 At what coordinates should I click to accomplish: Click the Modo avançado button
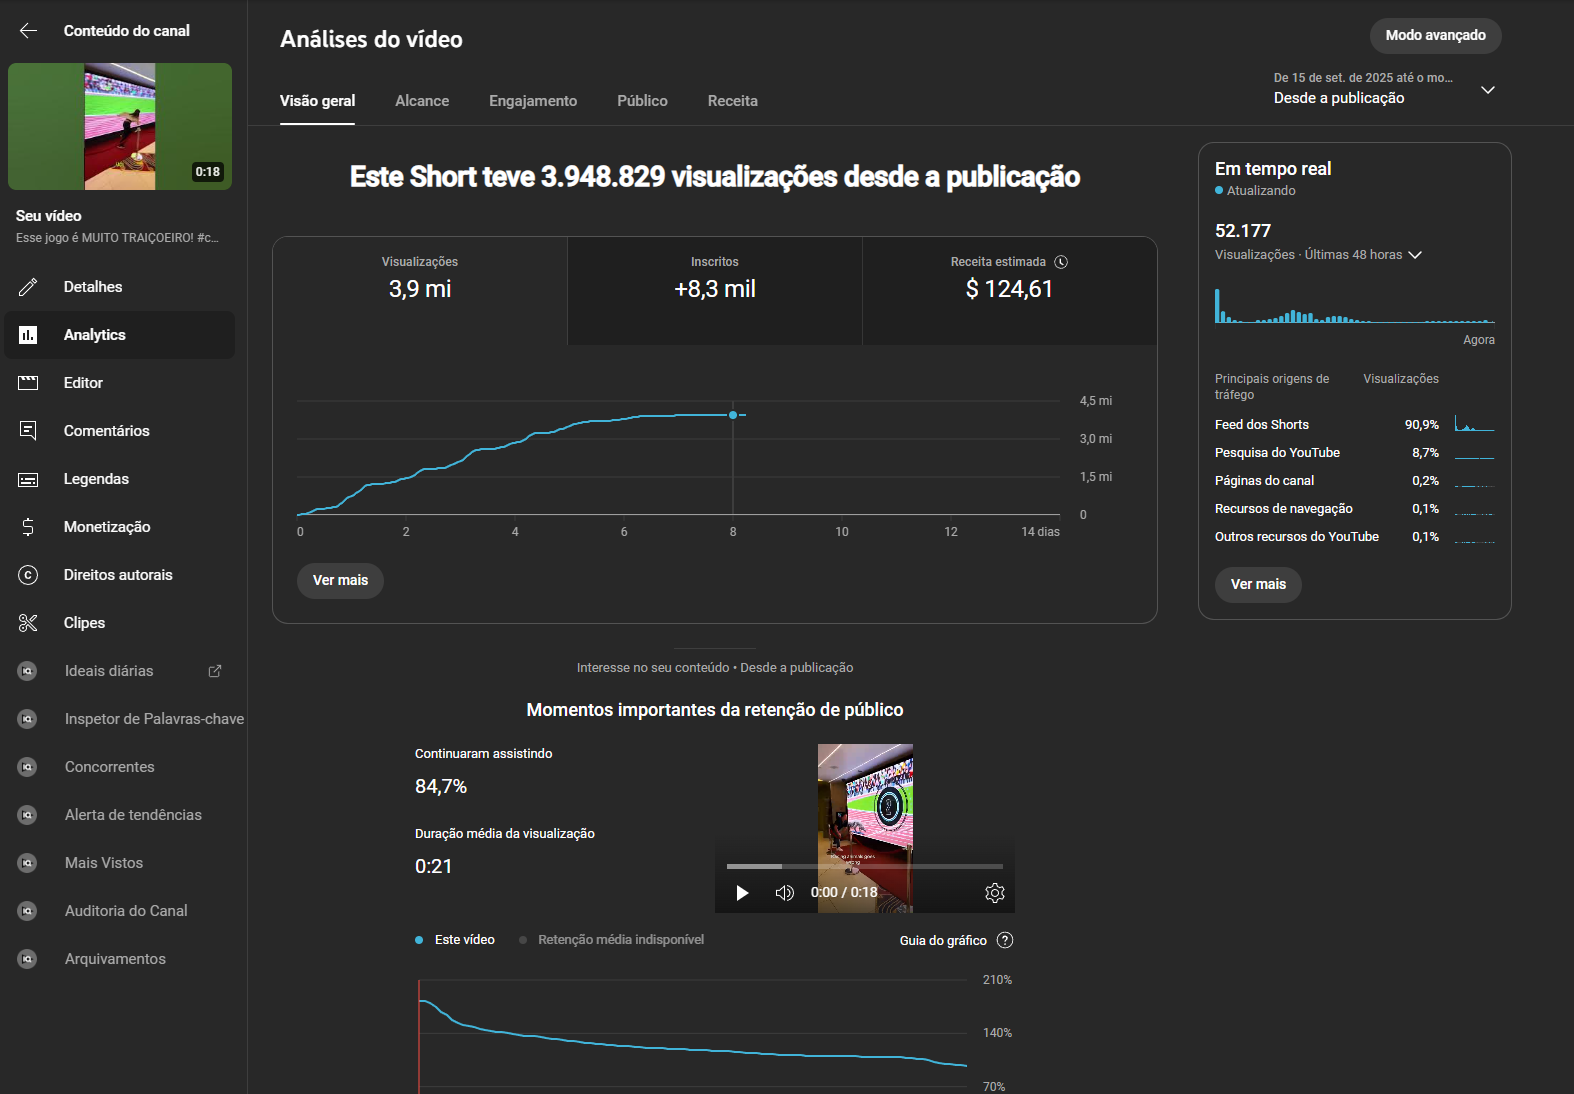coord(1435,35)
